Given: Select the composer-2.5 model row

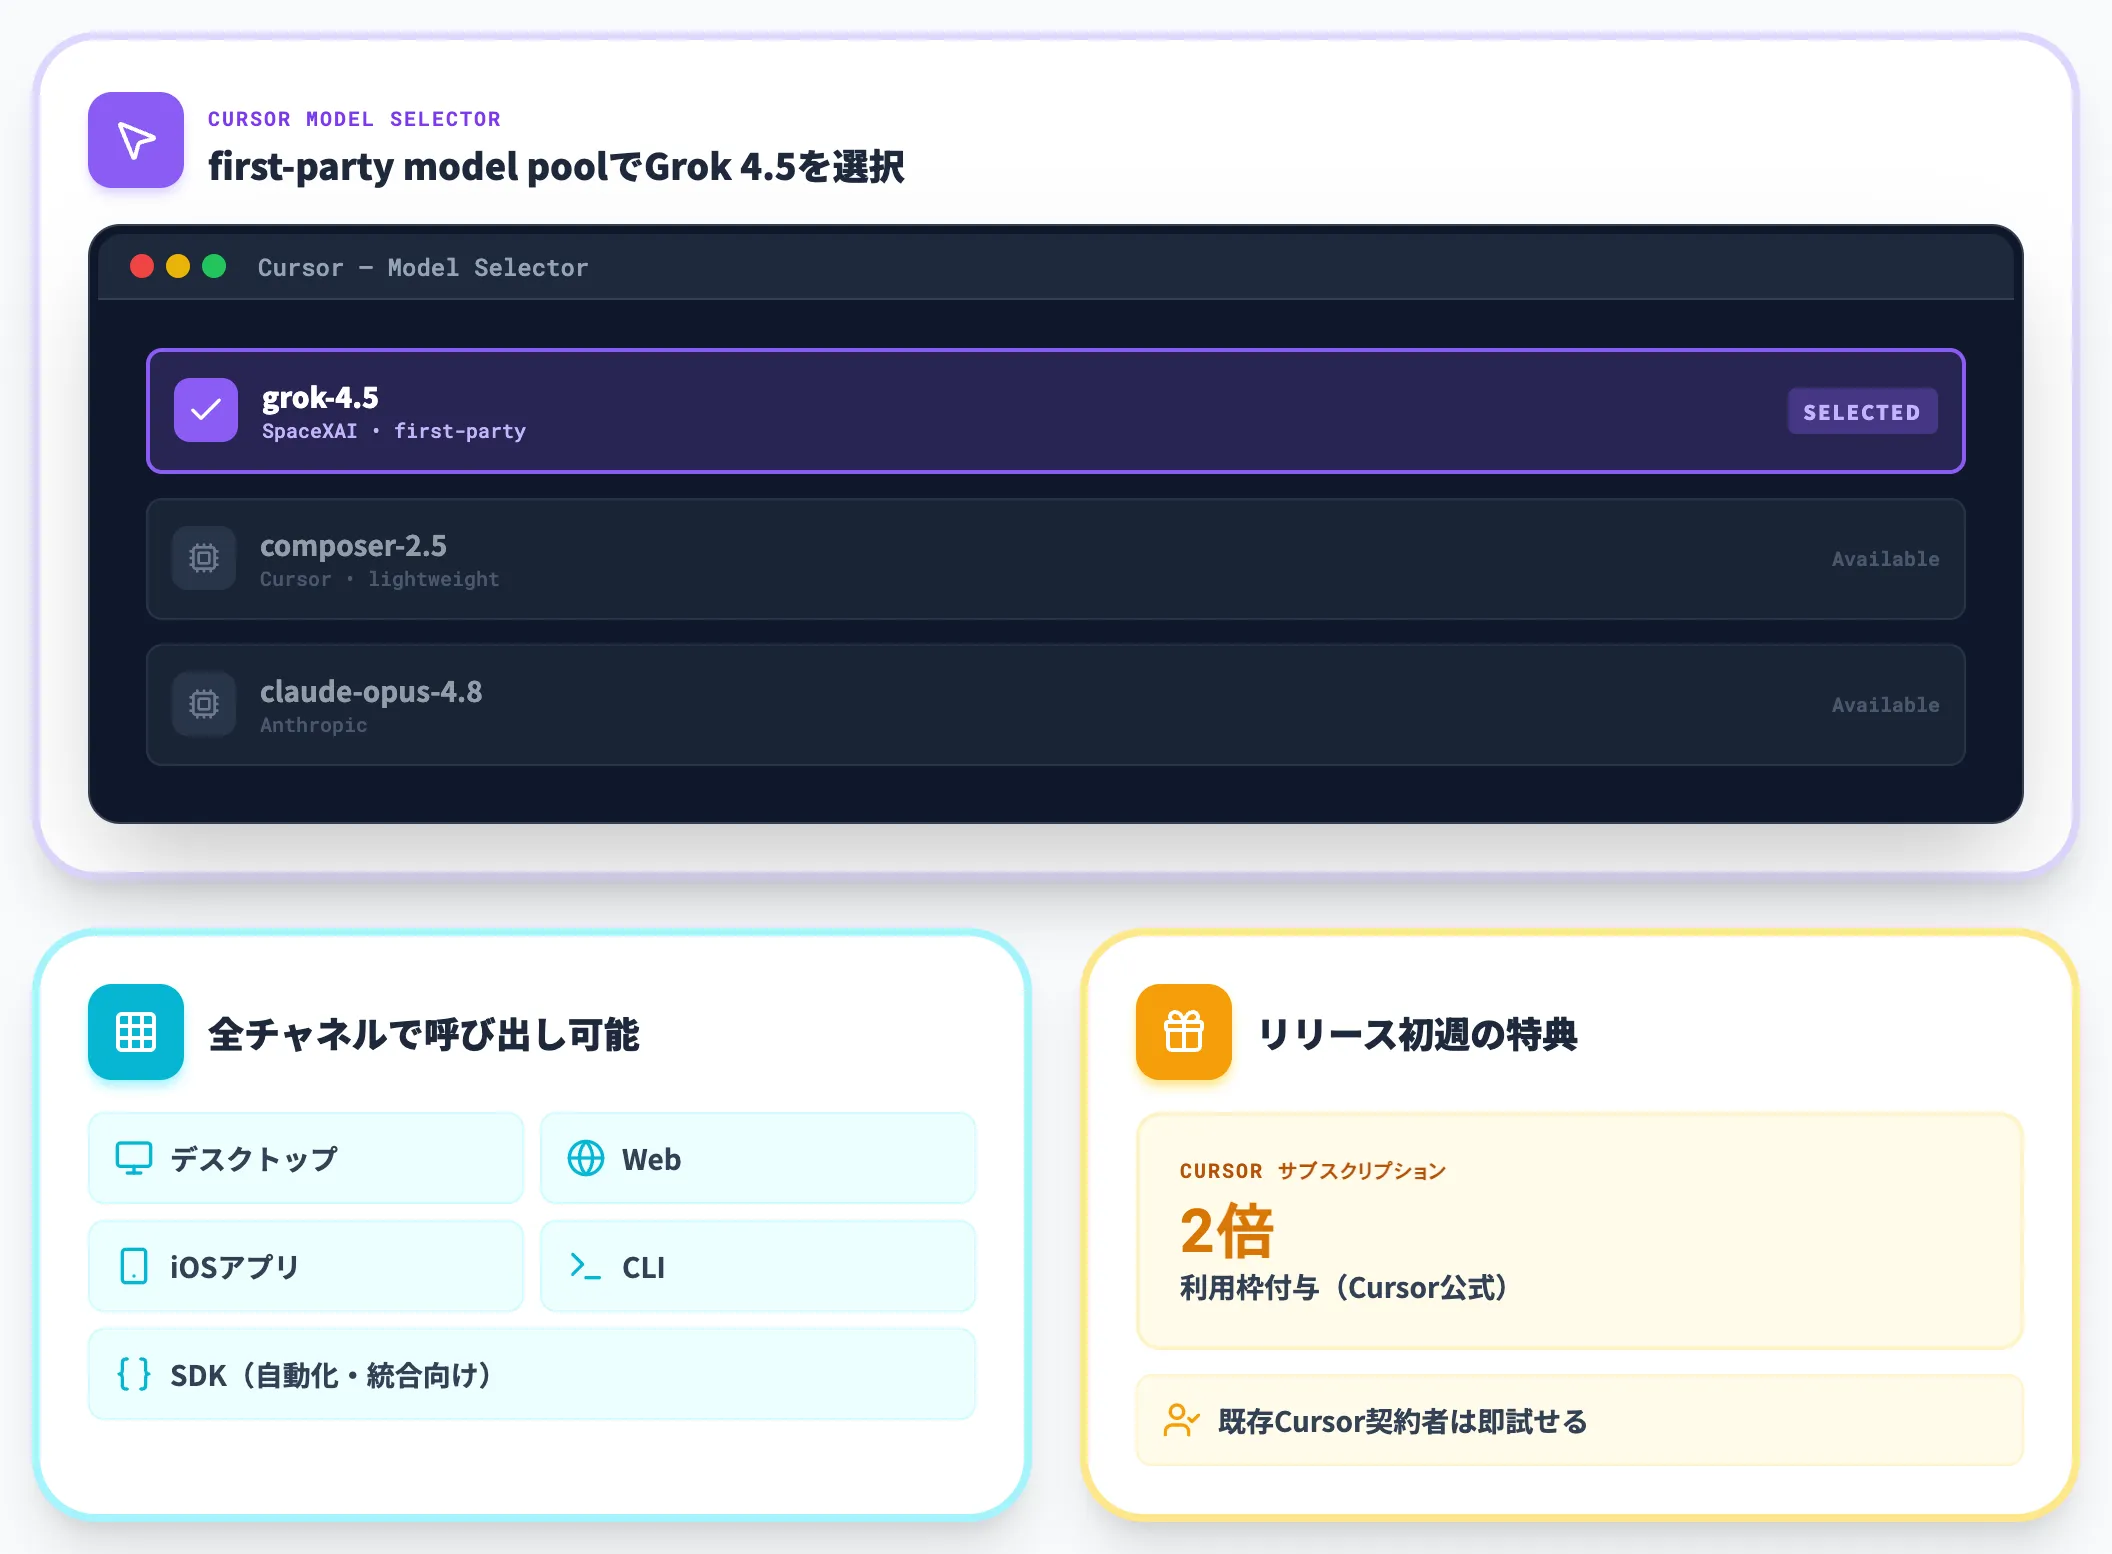Looking at the screenshot, I should (x=1056, y=559).
